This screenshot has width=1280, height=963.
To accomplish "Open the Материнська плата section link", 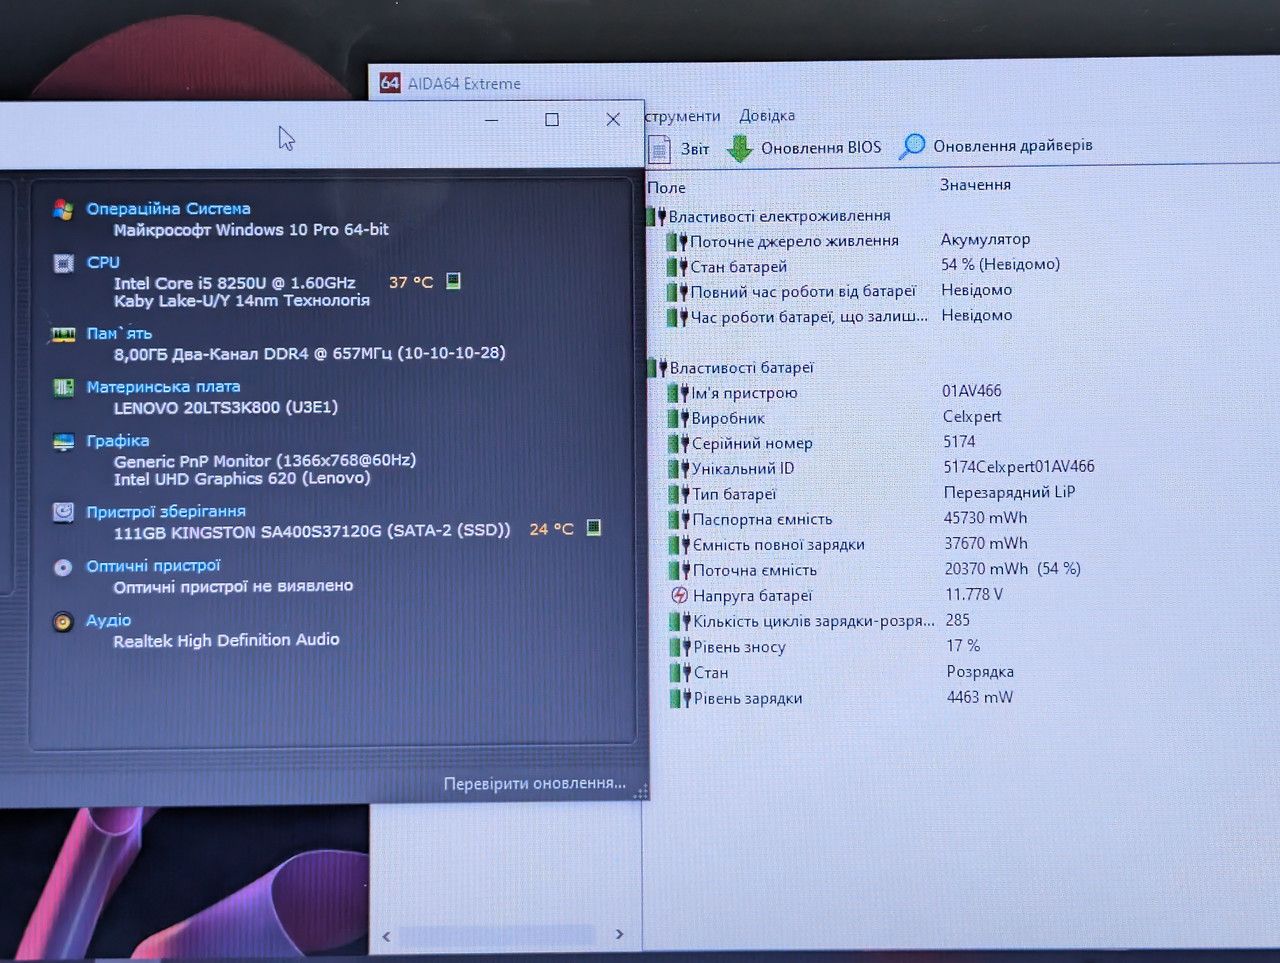I will click(163, 386).
